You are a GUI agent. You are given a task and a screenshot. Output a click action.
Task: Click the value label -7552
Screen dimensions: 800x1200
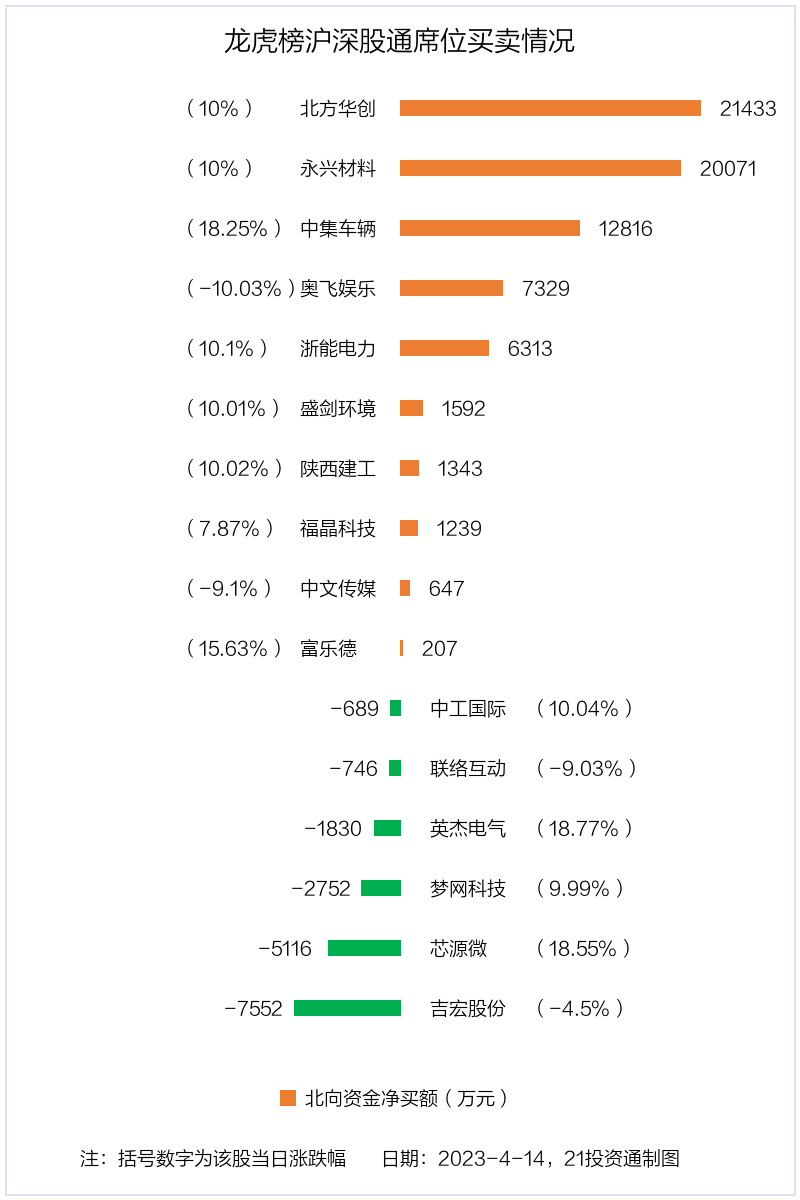[254, 1008]
